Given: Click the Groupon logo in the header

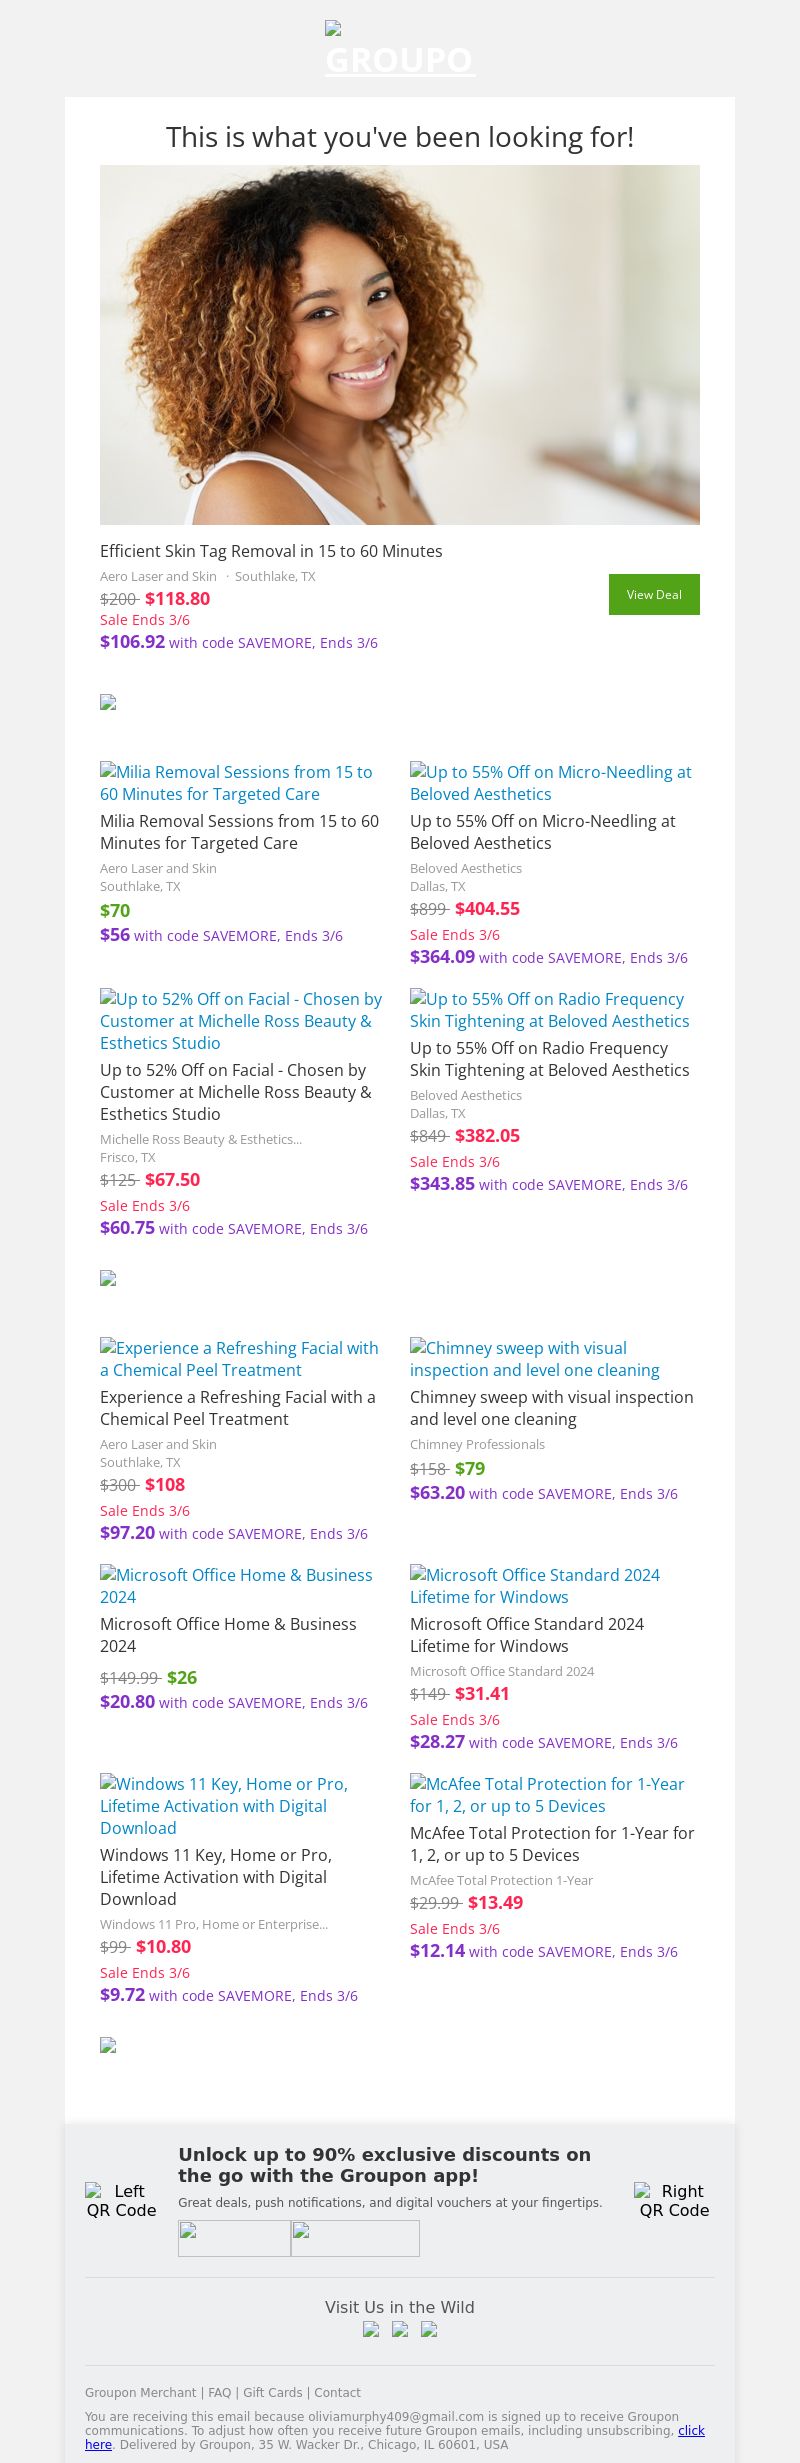Looking at the screenshot, I should (x=400, y=50).
